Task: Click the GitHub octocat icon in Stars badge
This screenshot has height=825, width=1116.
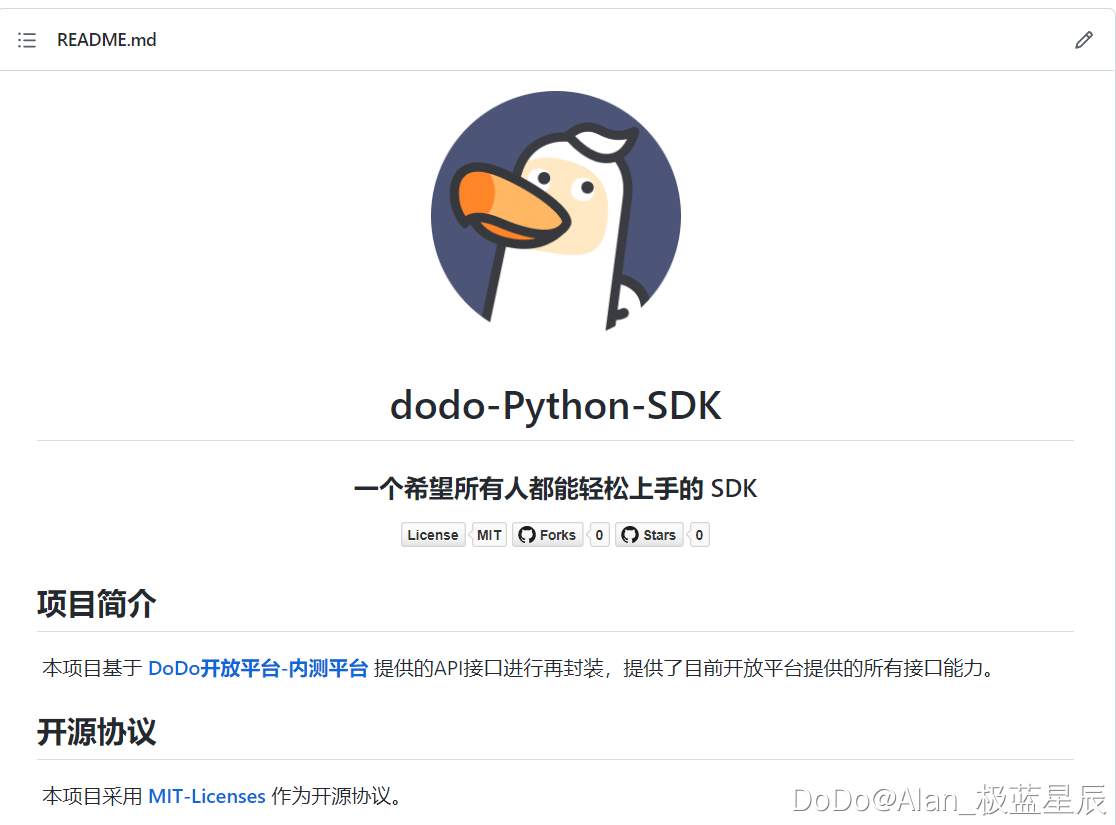Action: (630, 535)
